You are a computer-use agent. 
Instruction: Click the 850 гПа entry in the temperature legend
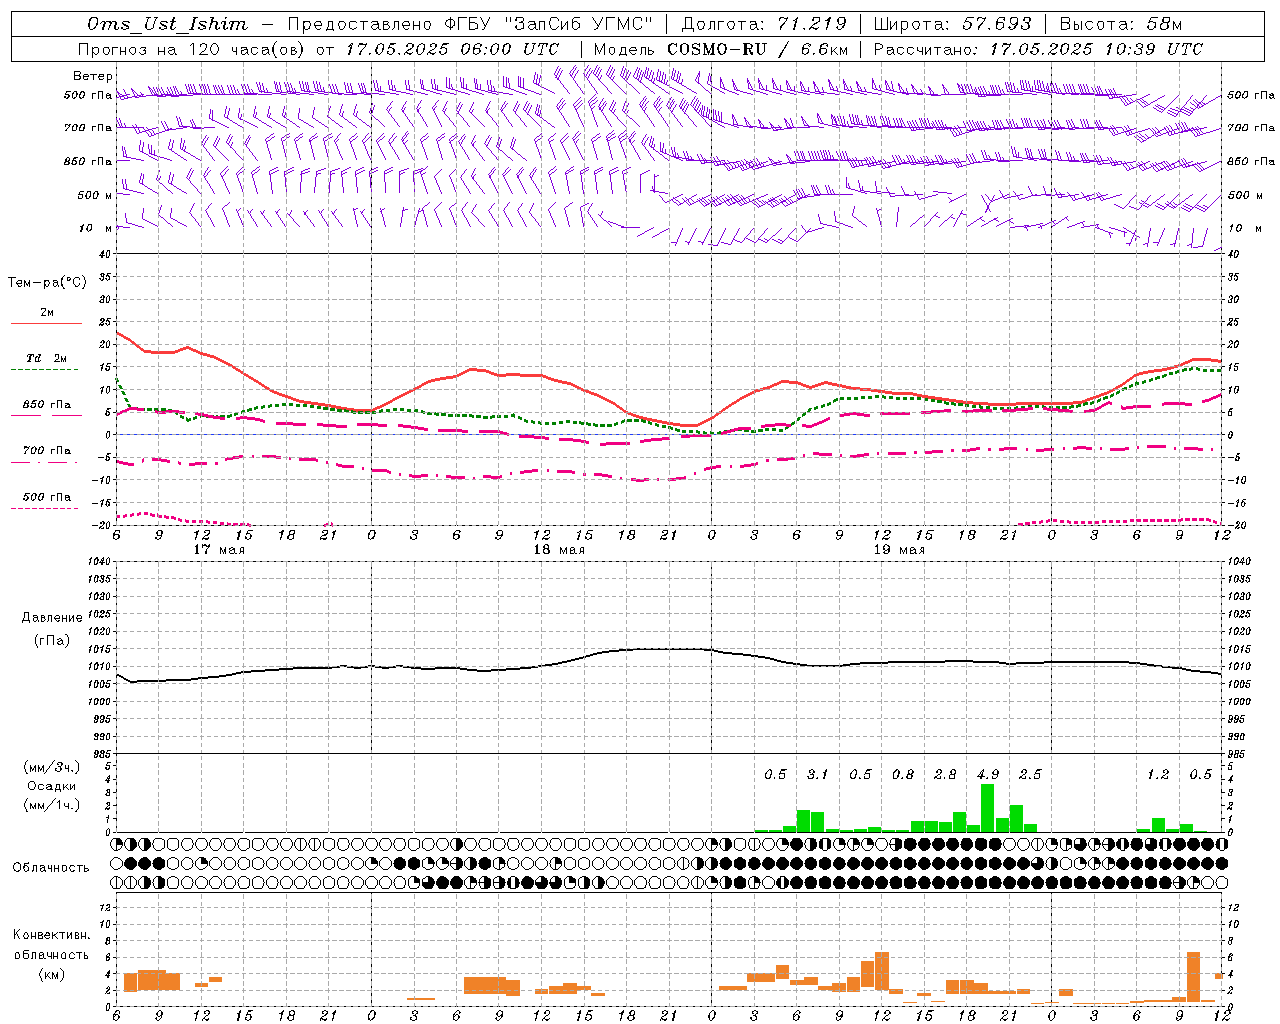click(47, 405)
